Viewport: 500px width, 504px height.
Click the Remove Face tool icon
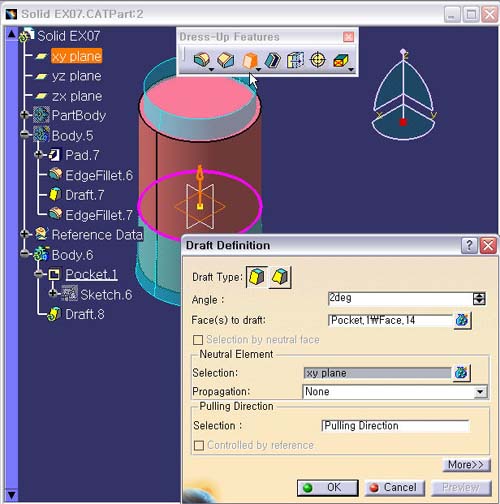[341, 61]
